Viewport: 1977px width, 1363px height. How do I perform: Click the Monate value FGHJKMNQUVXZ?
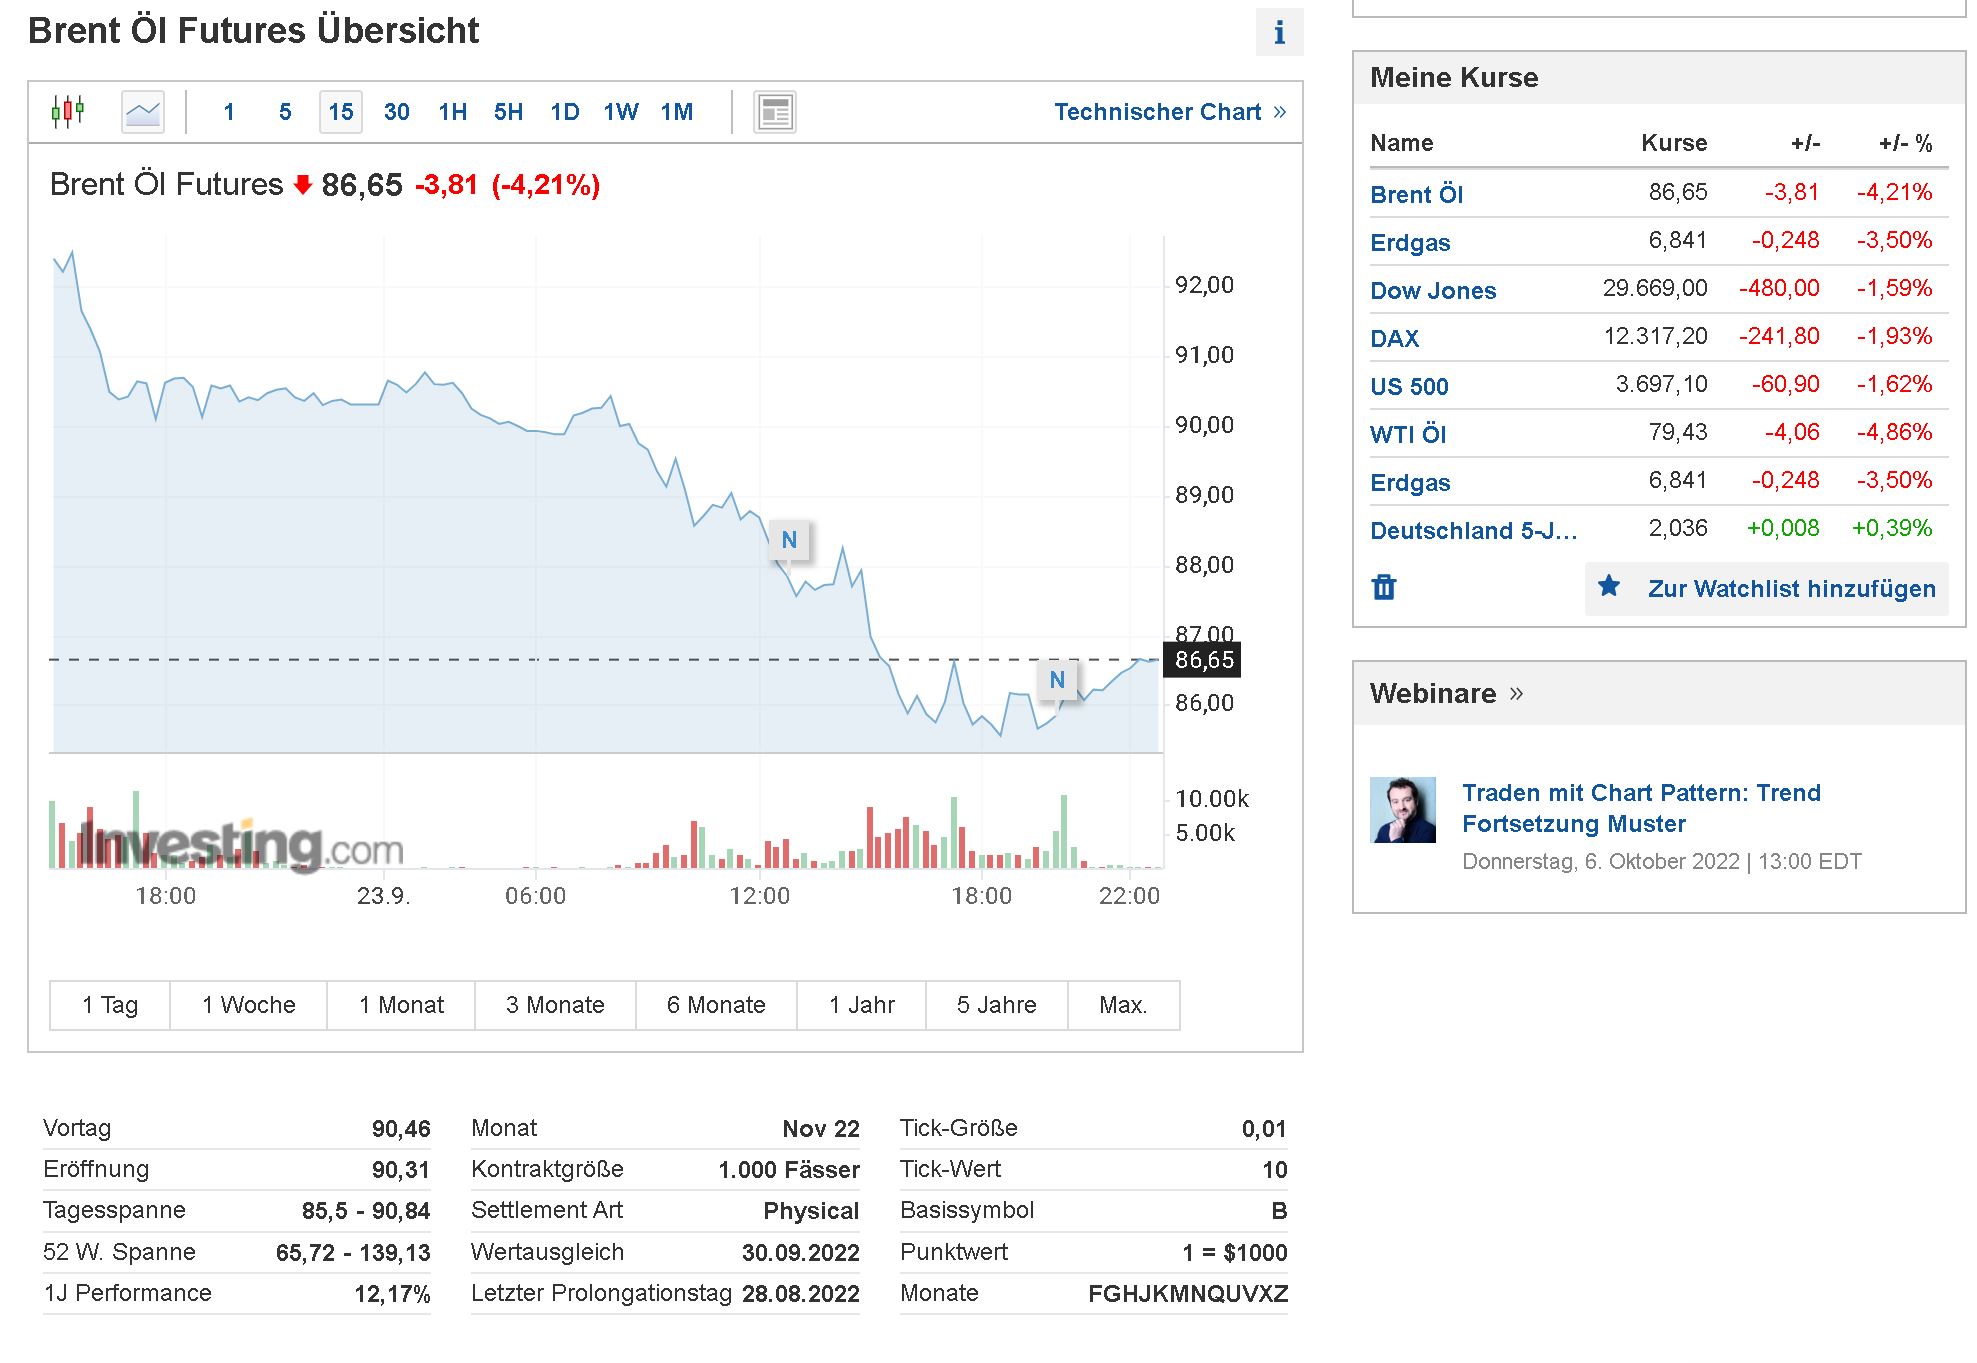(x=1188, y=1294)
